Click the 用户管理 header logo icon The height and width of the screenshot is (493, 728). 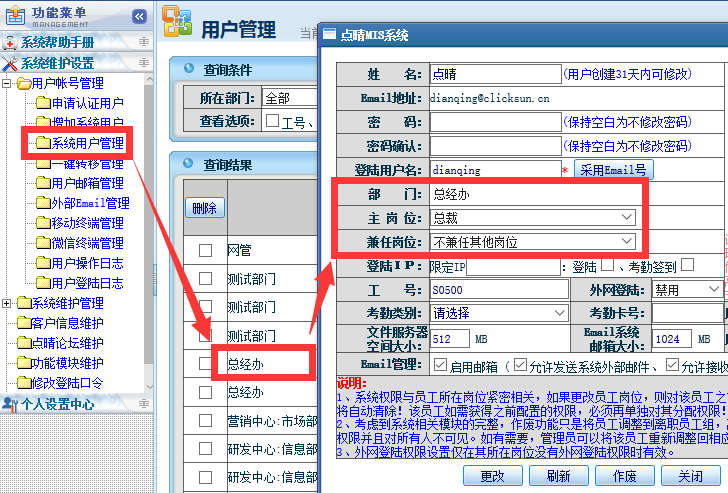tap(177, 25)
